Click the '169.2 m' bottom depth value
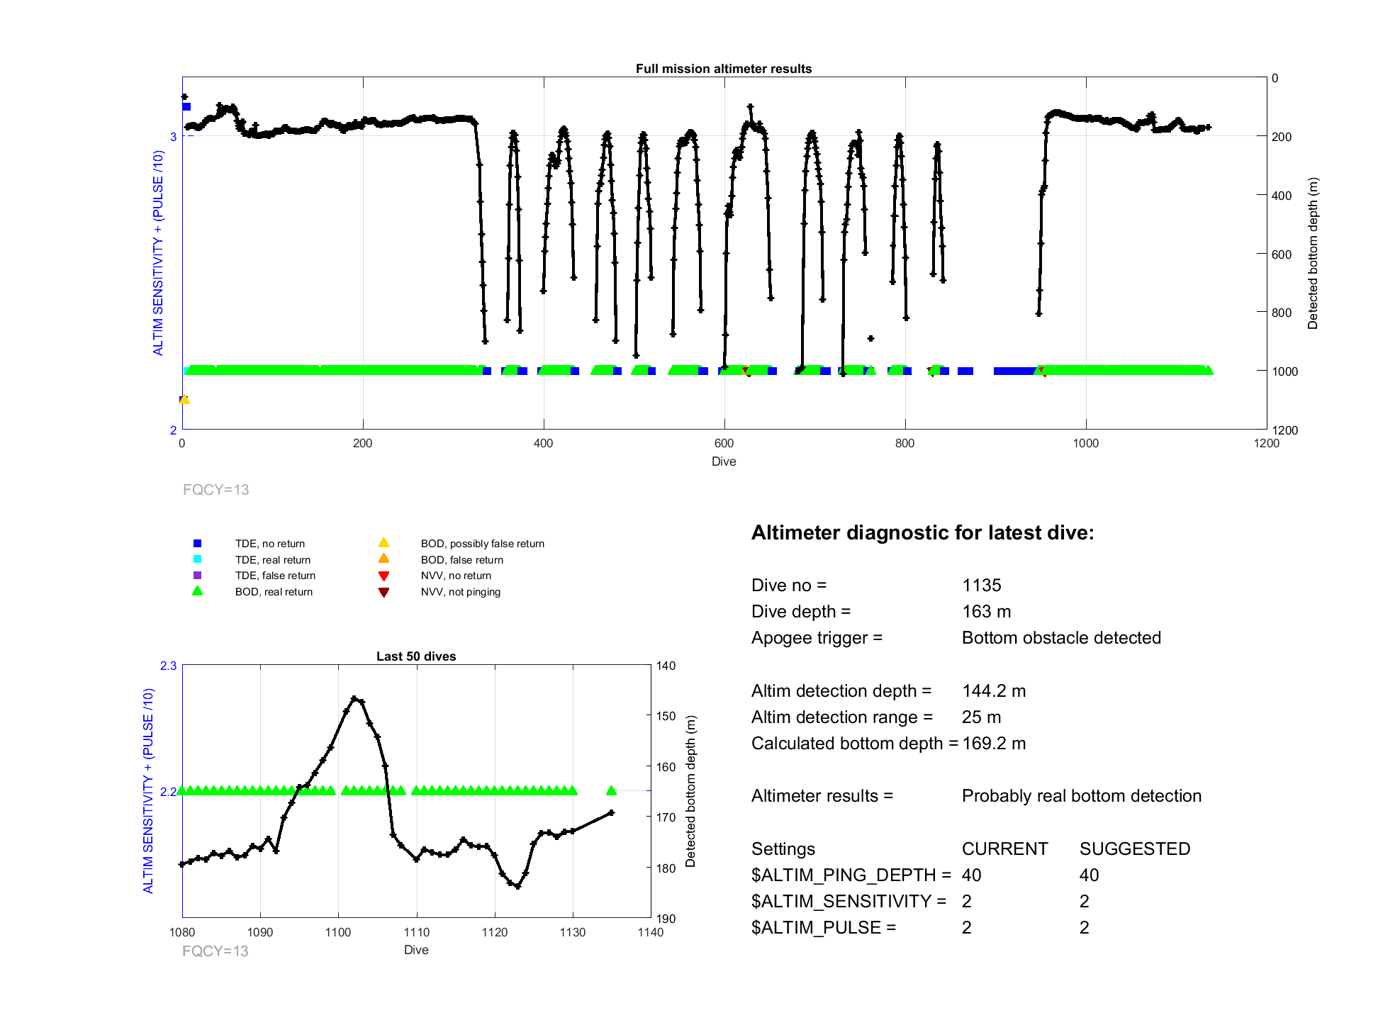The height and width of the screenshot is (1032, 1400). [994, 743]
